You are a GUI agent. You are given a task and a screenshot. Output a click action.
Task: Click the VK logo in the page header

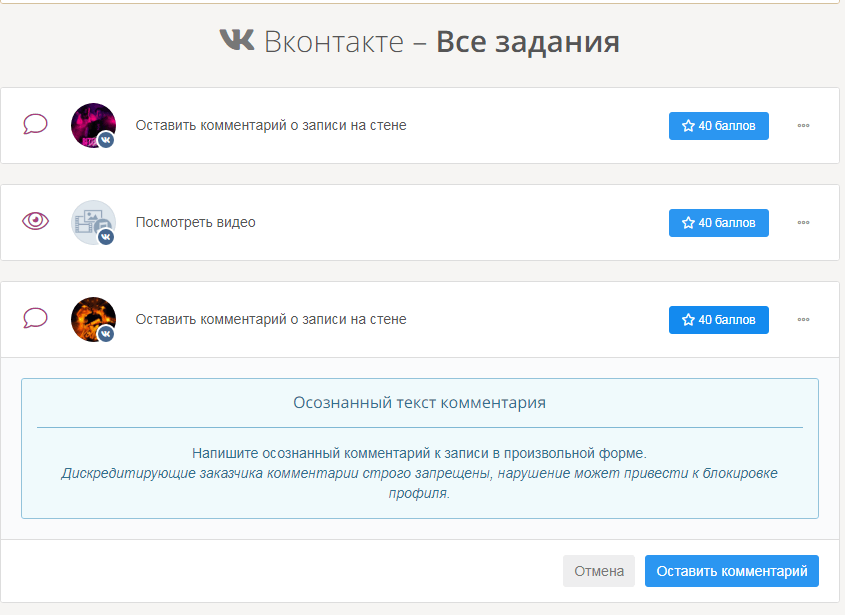[x=237, y=41]
